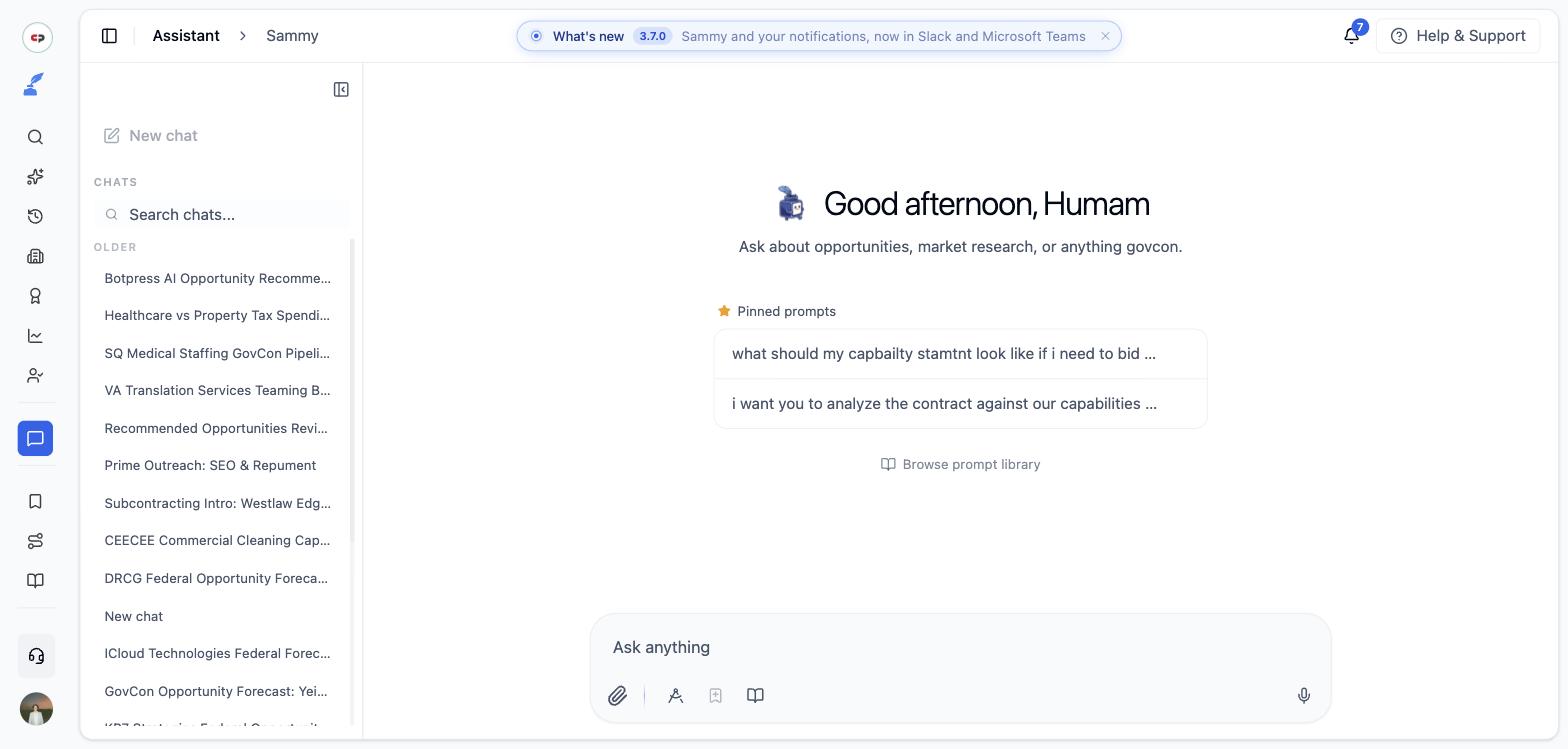The width and height of the screenshot is (1568, 749).
Task: Open the quill feather icon in left rail
Action: point(34,85)
